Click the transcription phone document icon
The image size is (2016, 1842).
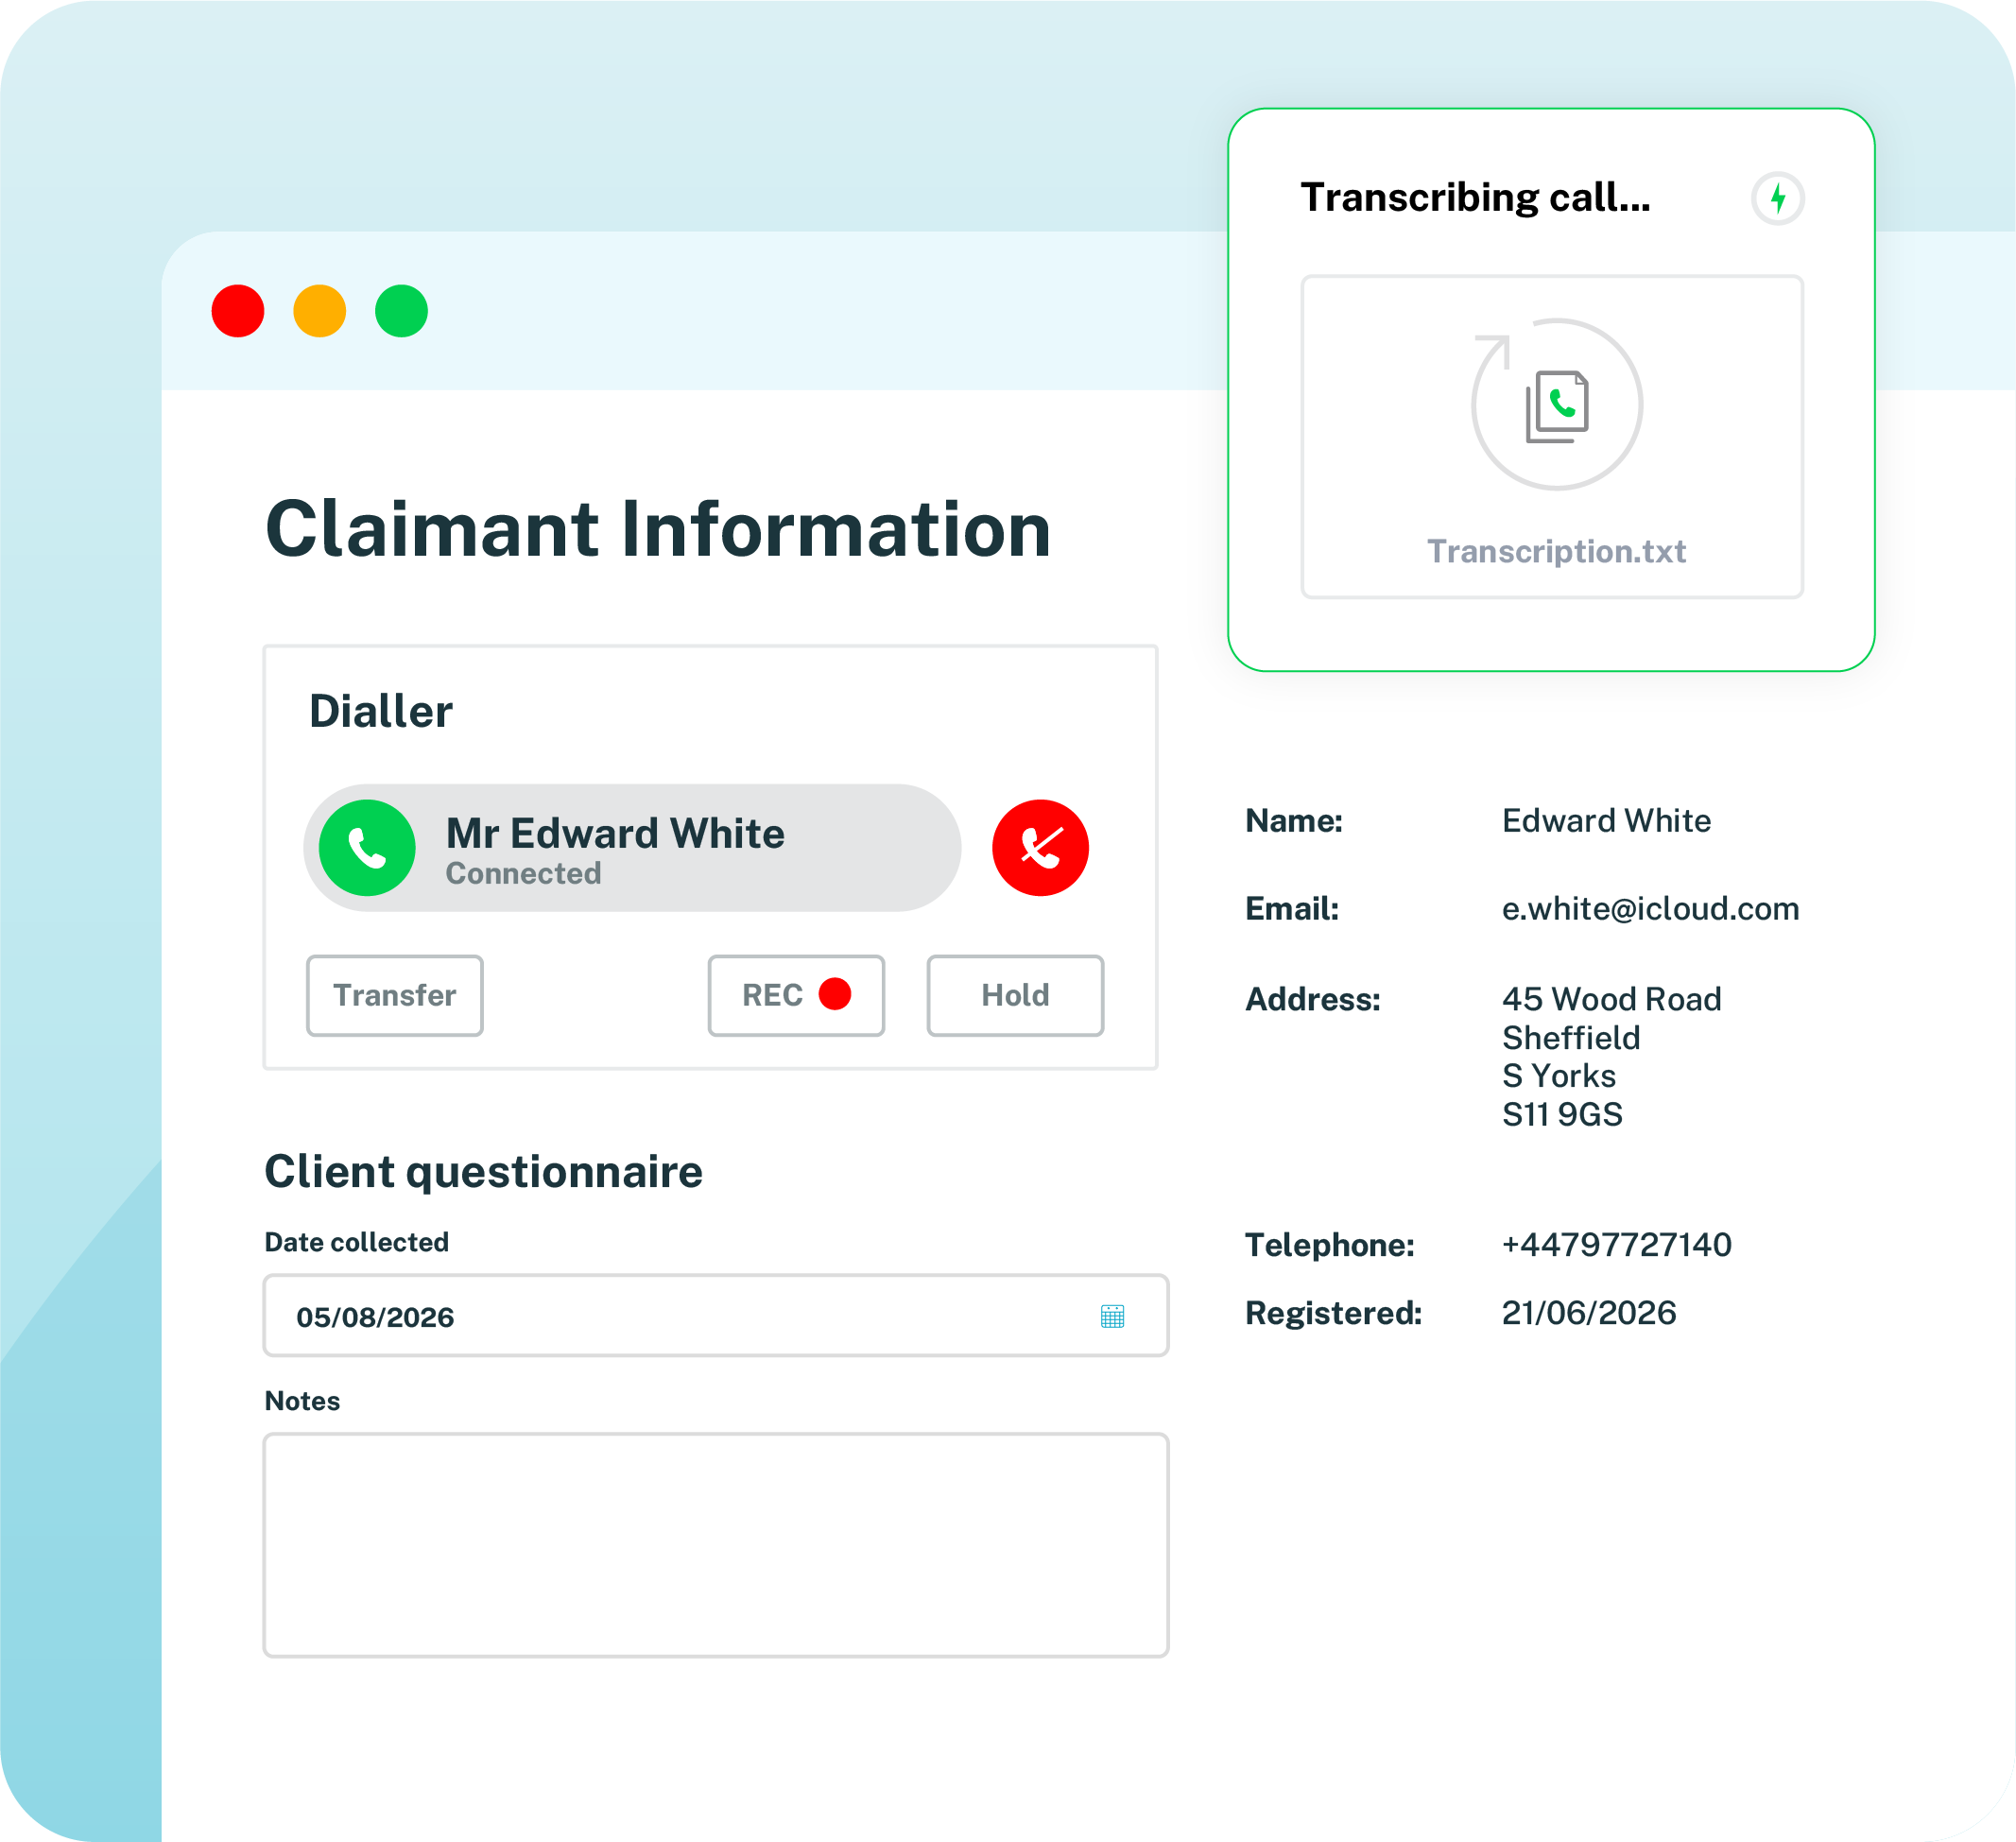(1557, 406)
